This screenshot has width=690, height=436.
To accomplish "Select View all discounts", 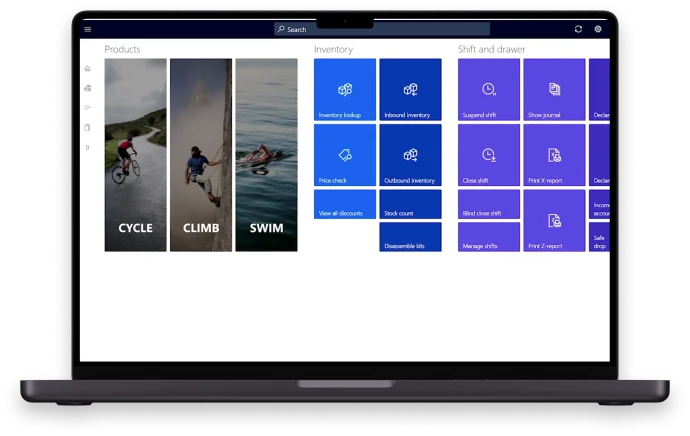I will [345, 204].
